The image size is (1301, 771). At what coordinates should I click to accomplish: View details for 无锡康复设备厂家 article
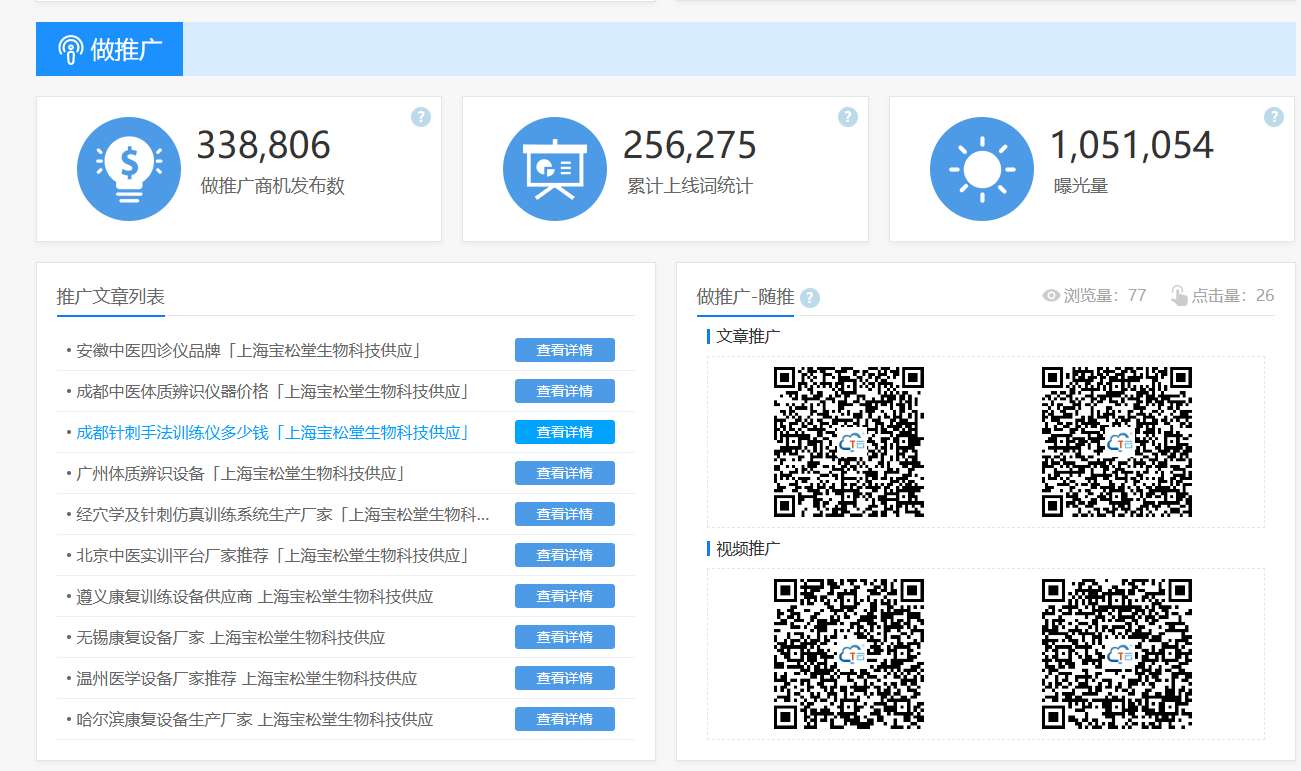click(565, 637)
